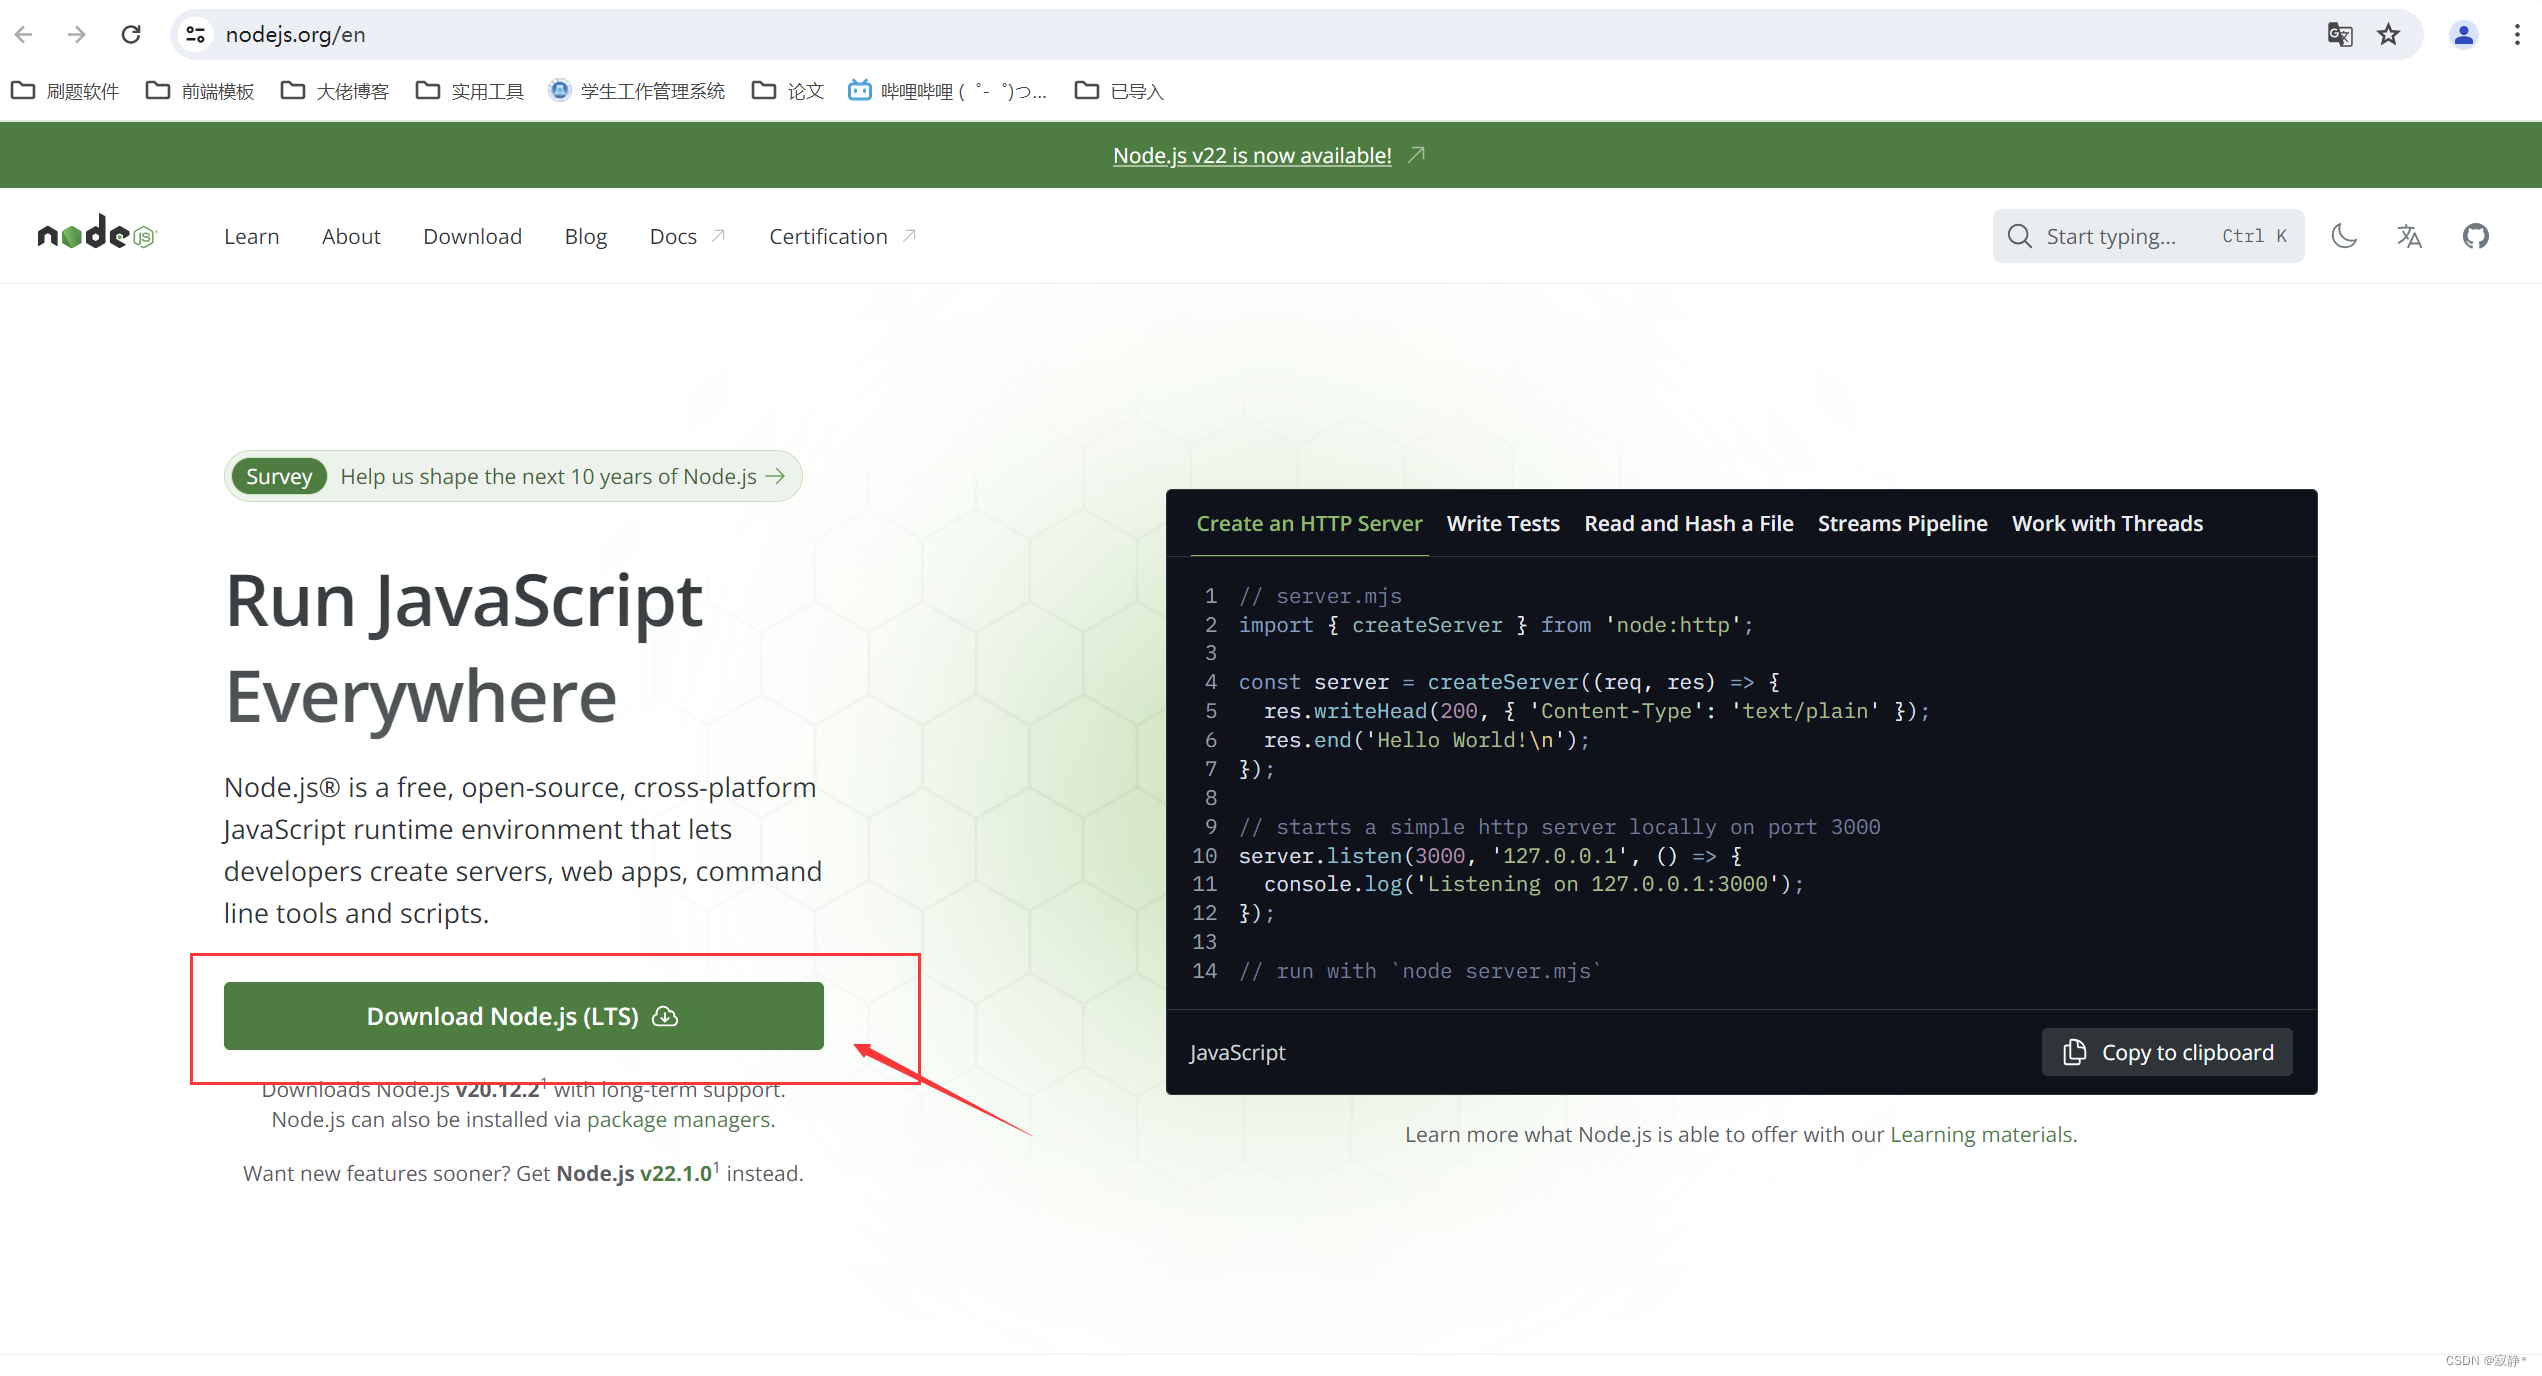This screenshot has width=2542, height=1376.
Task: Open the GitHub icon link
Action: [x=2475, y=236]
